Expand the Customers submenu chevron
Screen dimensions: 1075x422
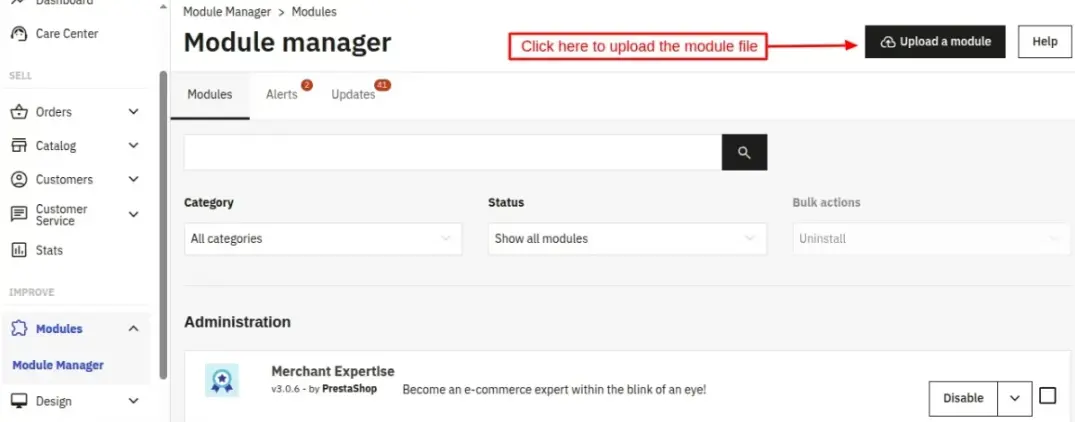[x=134, y=179]
